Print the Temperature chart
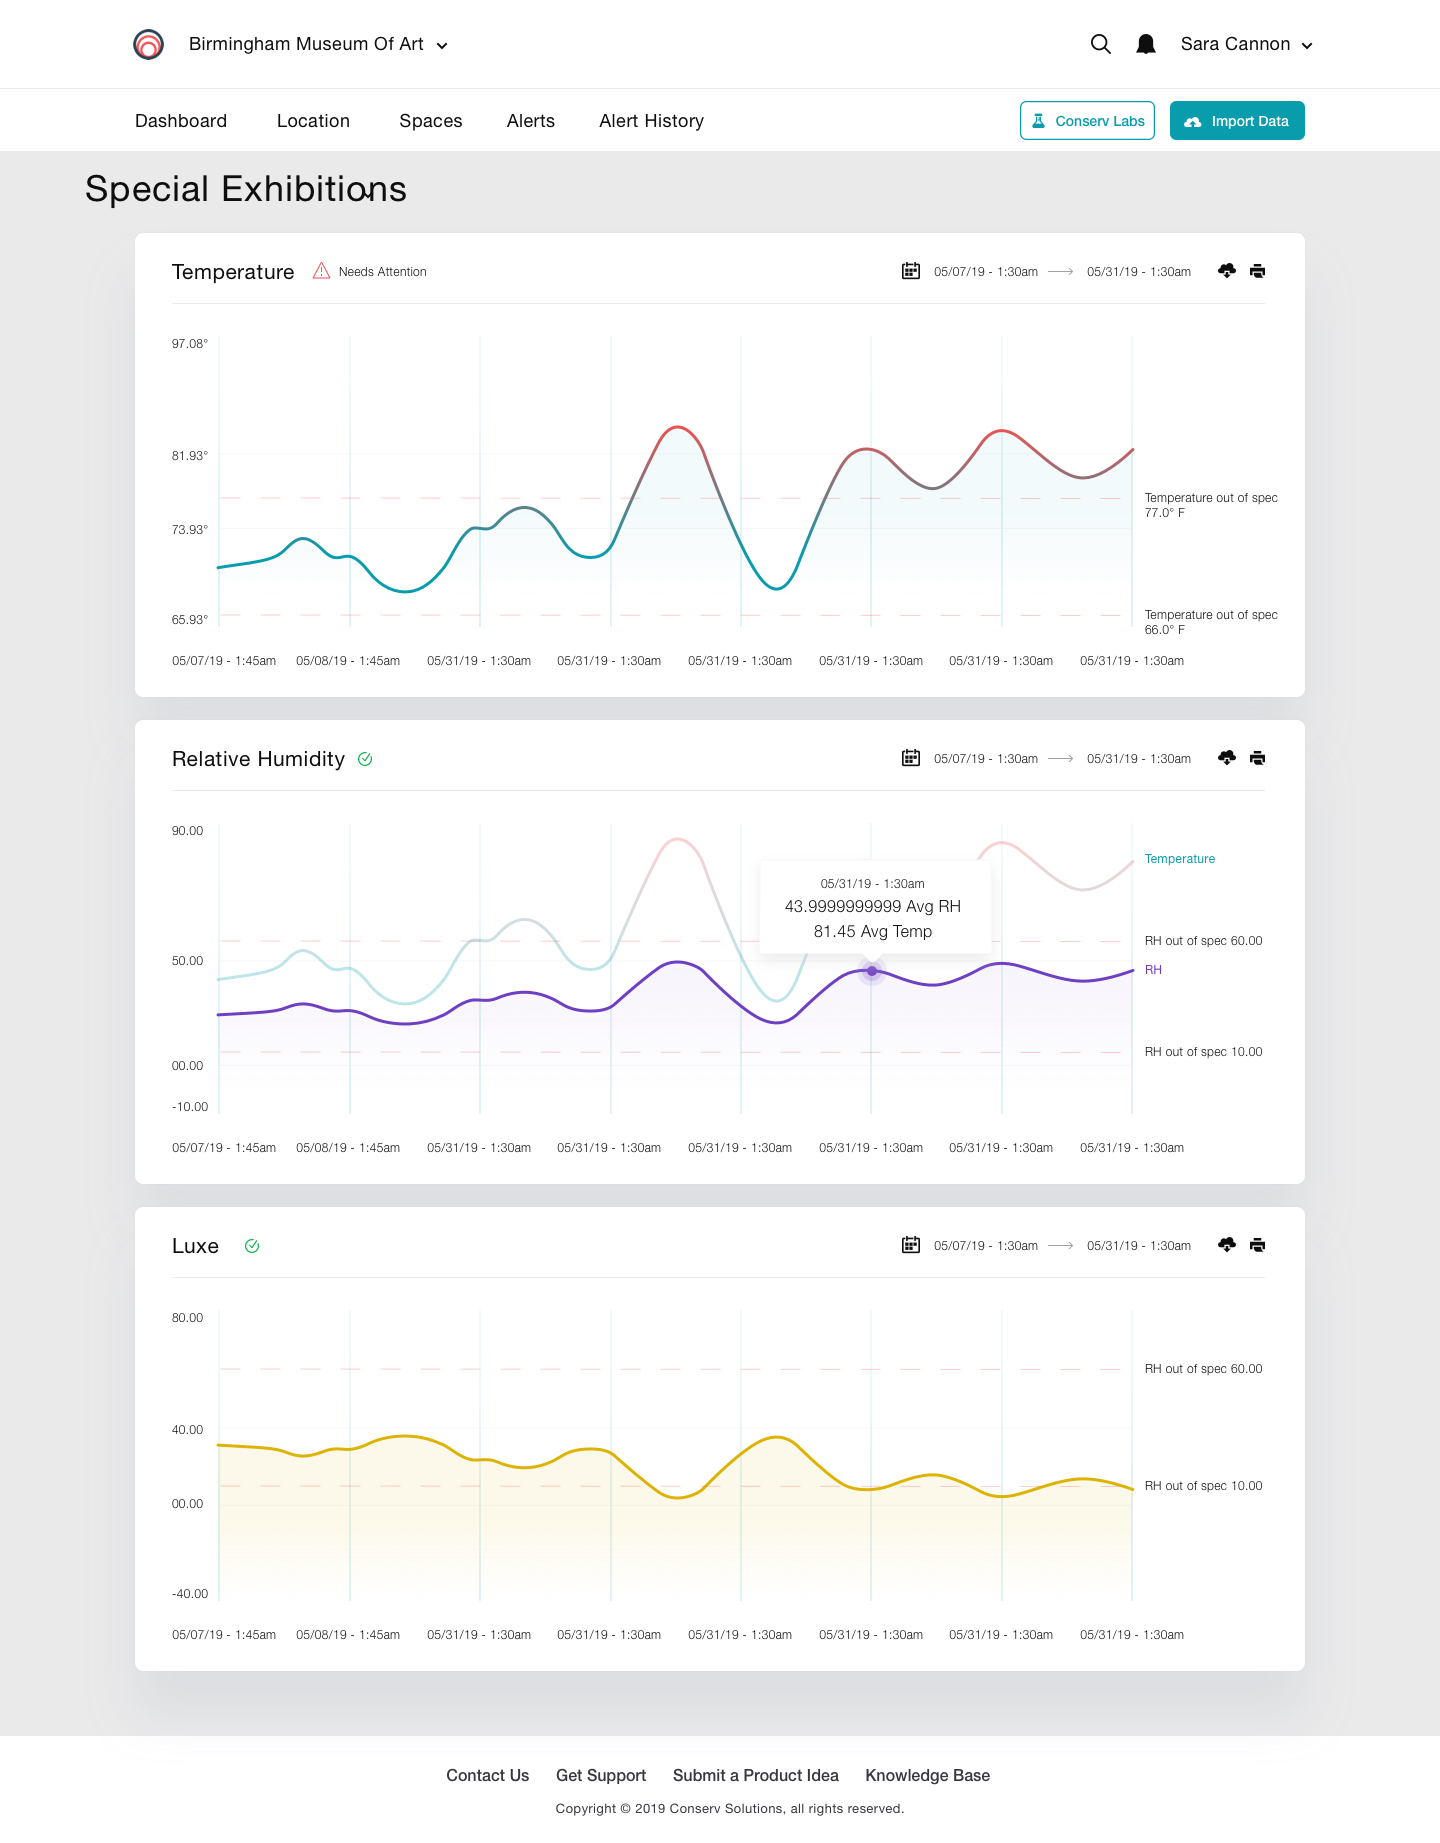This screenshot has width=1440, height=1843. click(x=1258, y=271)
